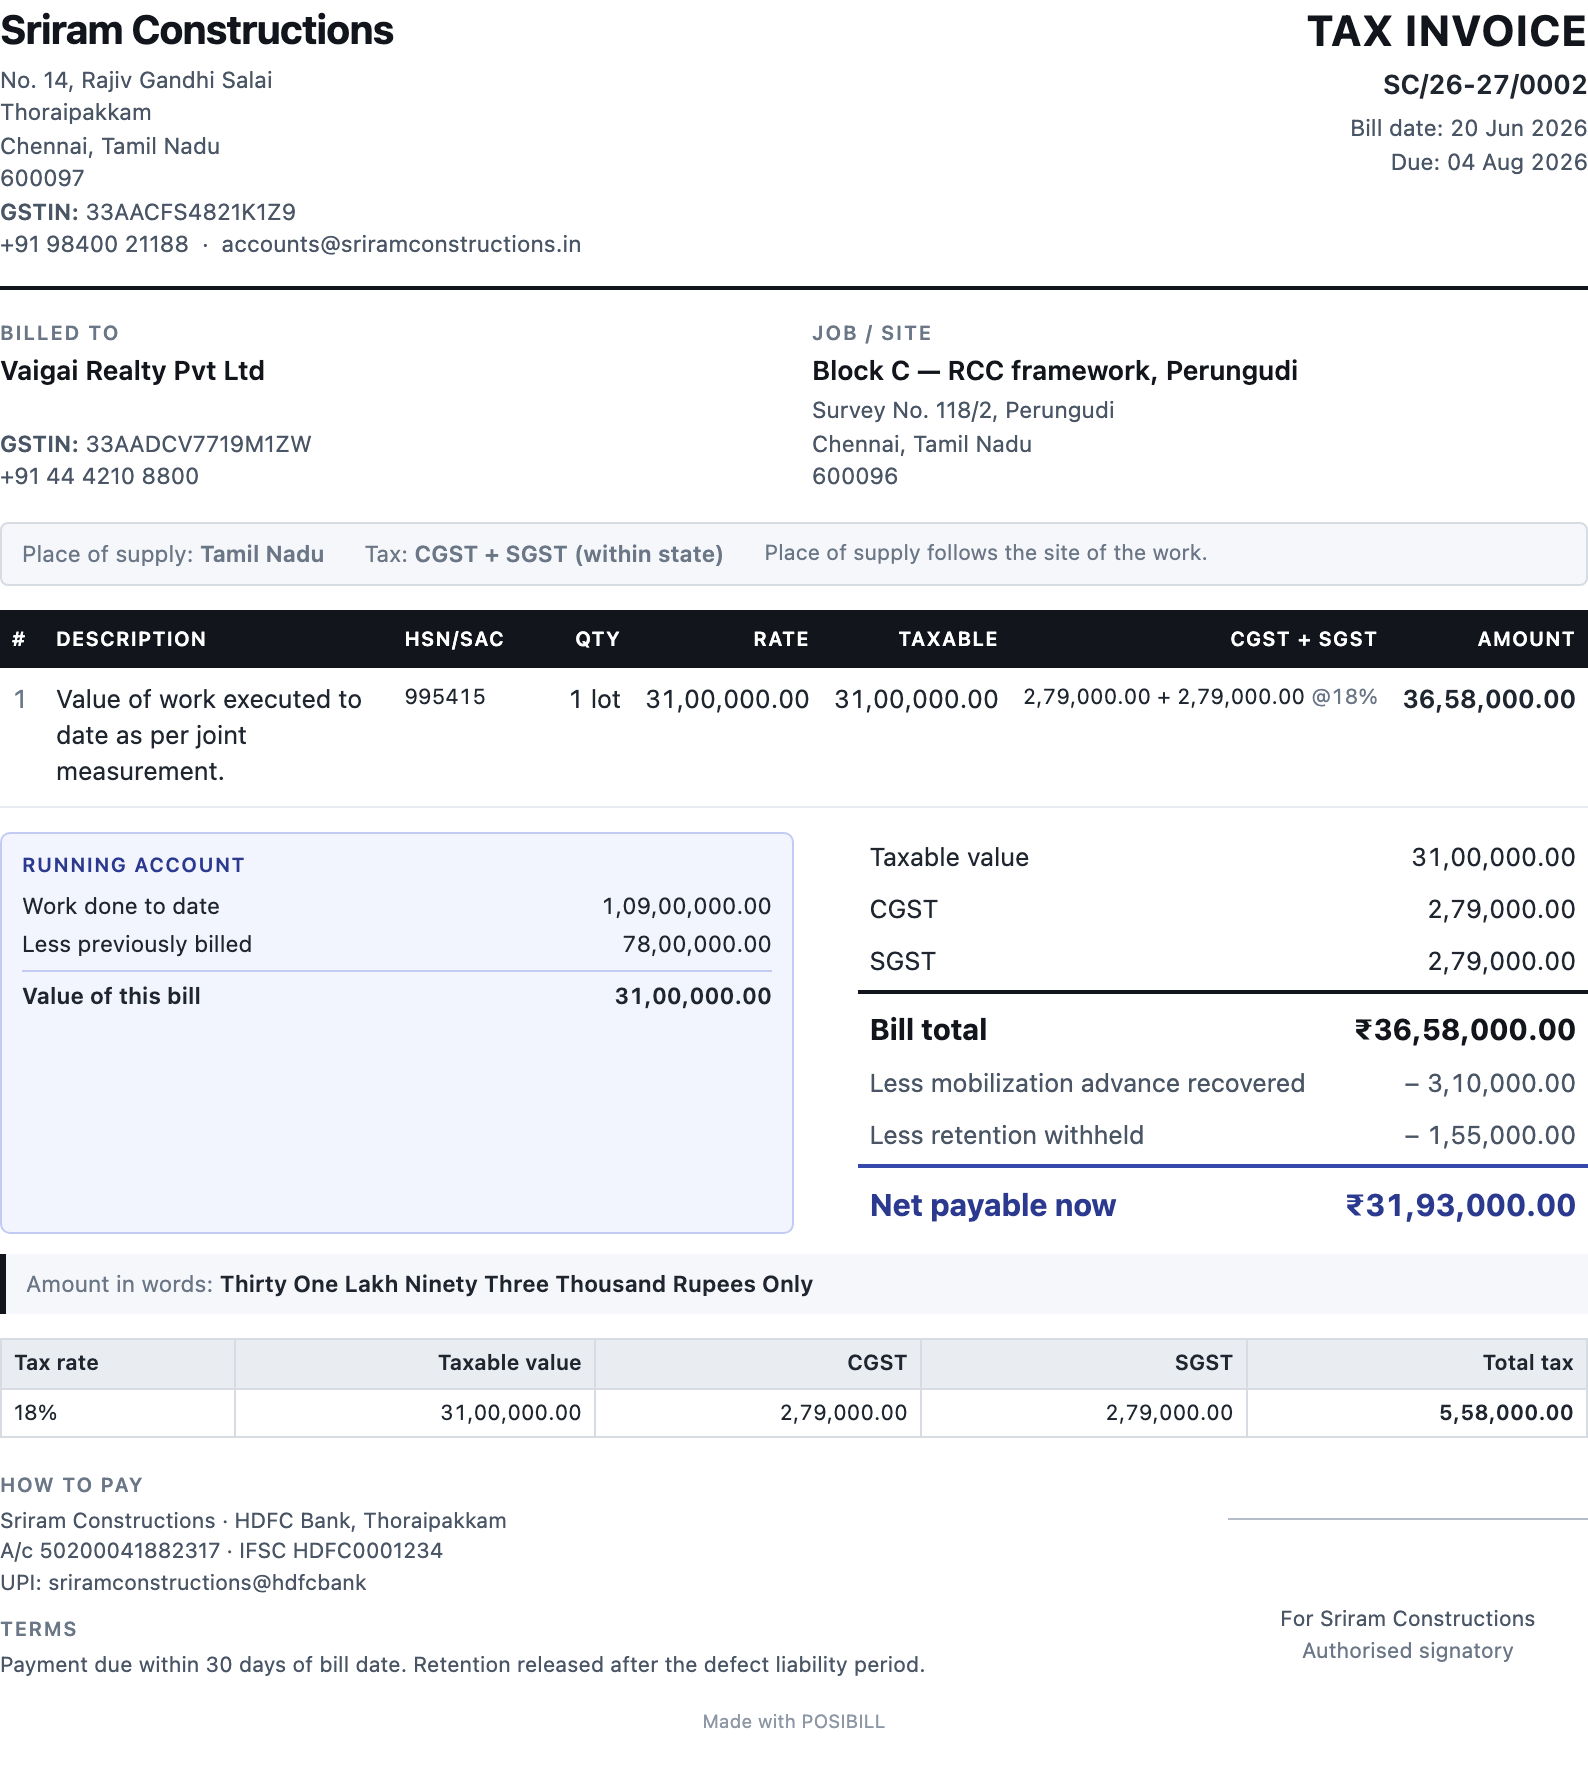Select the TAX INVOICE title
This screenshot has height=1784, width=1588.
click(1447, 32)
